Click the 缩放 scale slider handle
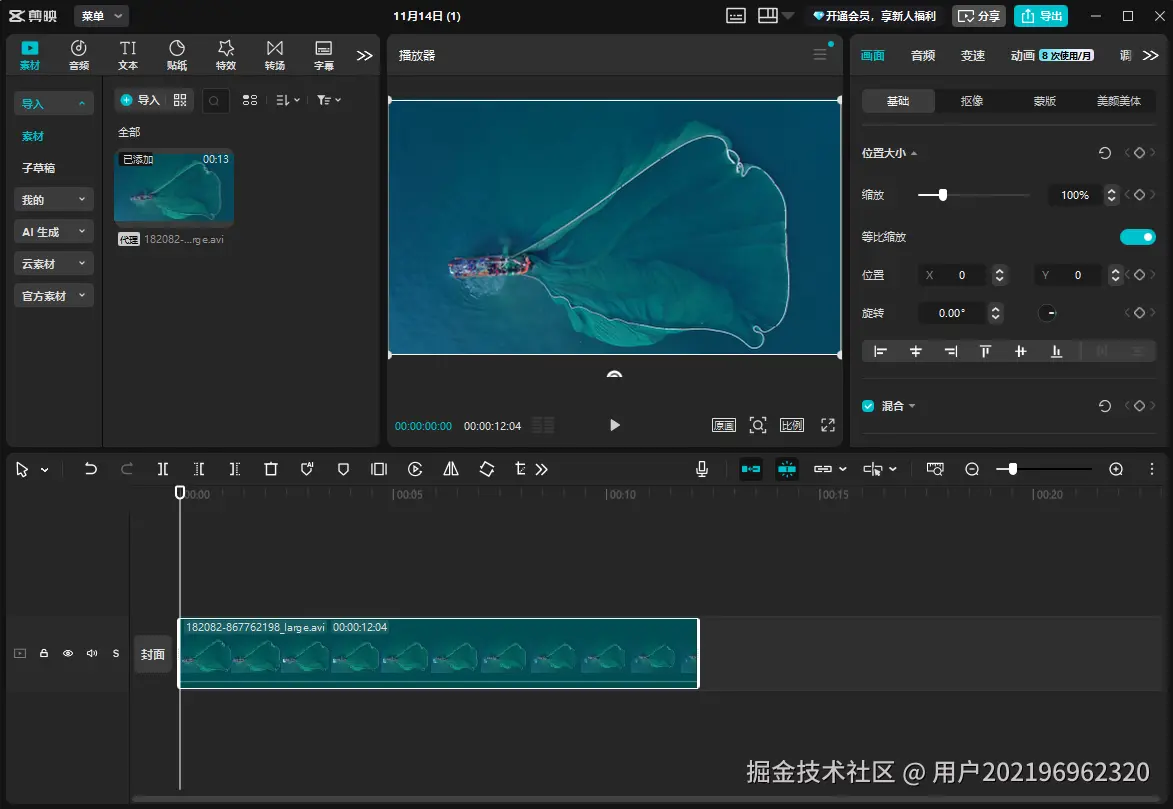Viewport: 1173px width, 809px height. pyautogui.click(x=942, y=195)
